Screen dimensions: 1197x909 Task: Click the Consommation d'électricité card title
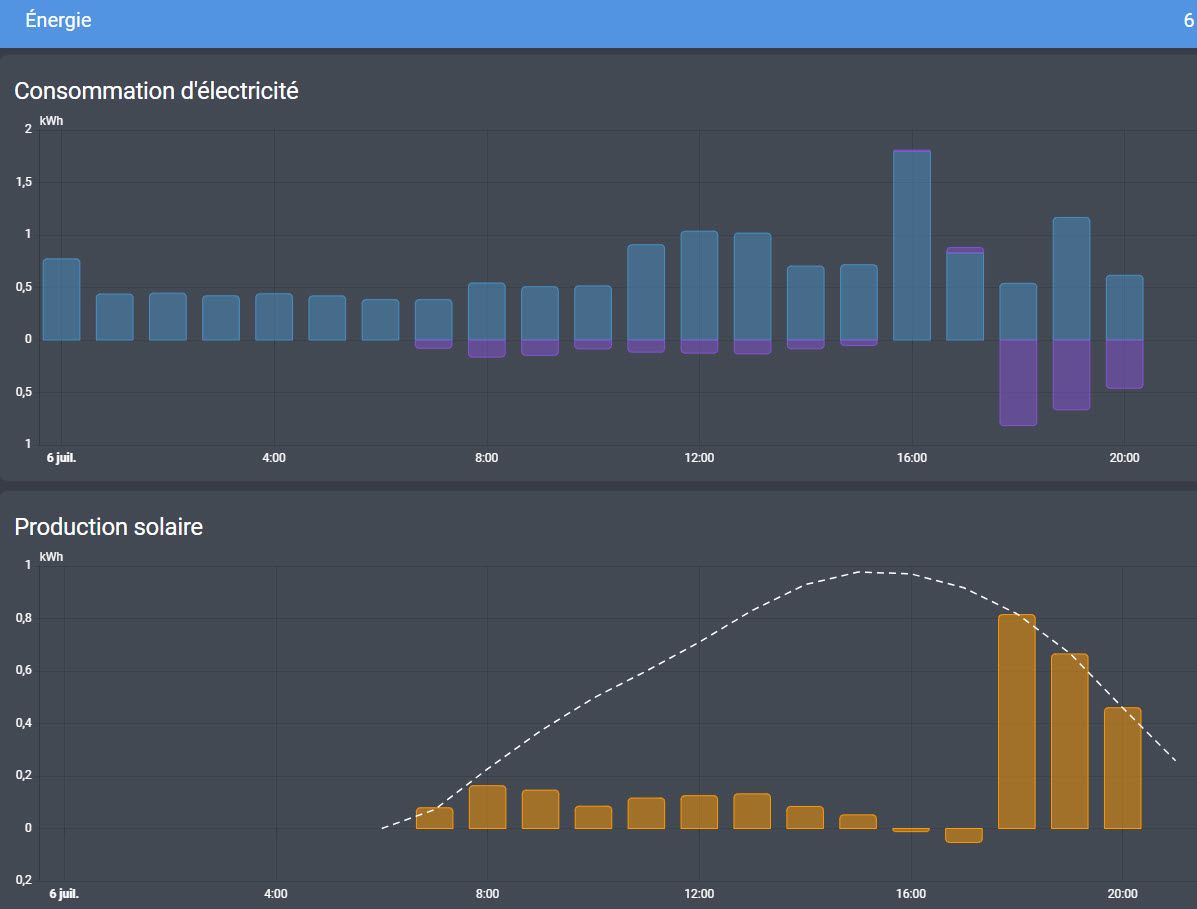pyautogui.click(x=156, y=91)
